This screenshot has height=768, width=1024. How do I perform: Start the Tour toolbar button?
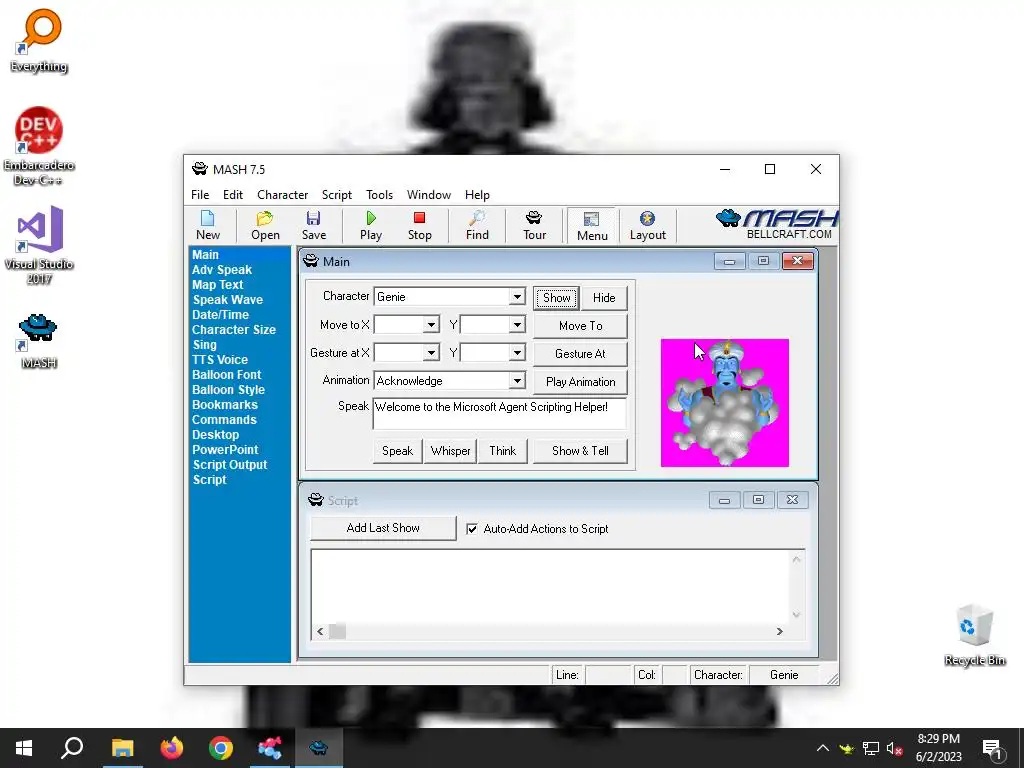(534, 225)
